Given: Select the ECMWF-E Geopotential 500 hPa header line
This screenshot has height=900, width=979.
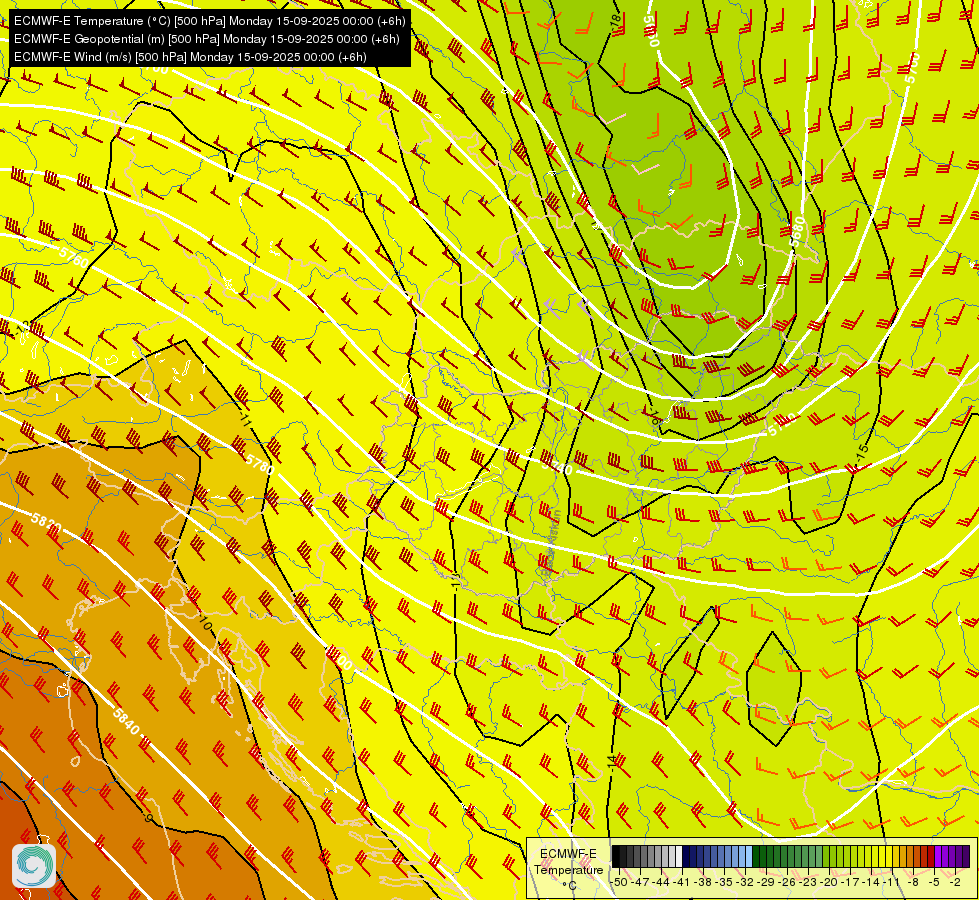Looking at the screenshot, I should tap(207, 39).
